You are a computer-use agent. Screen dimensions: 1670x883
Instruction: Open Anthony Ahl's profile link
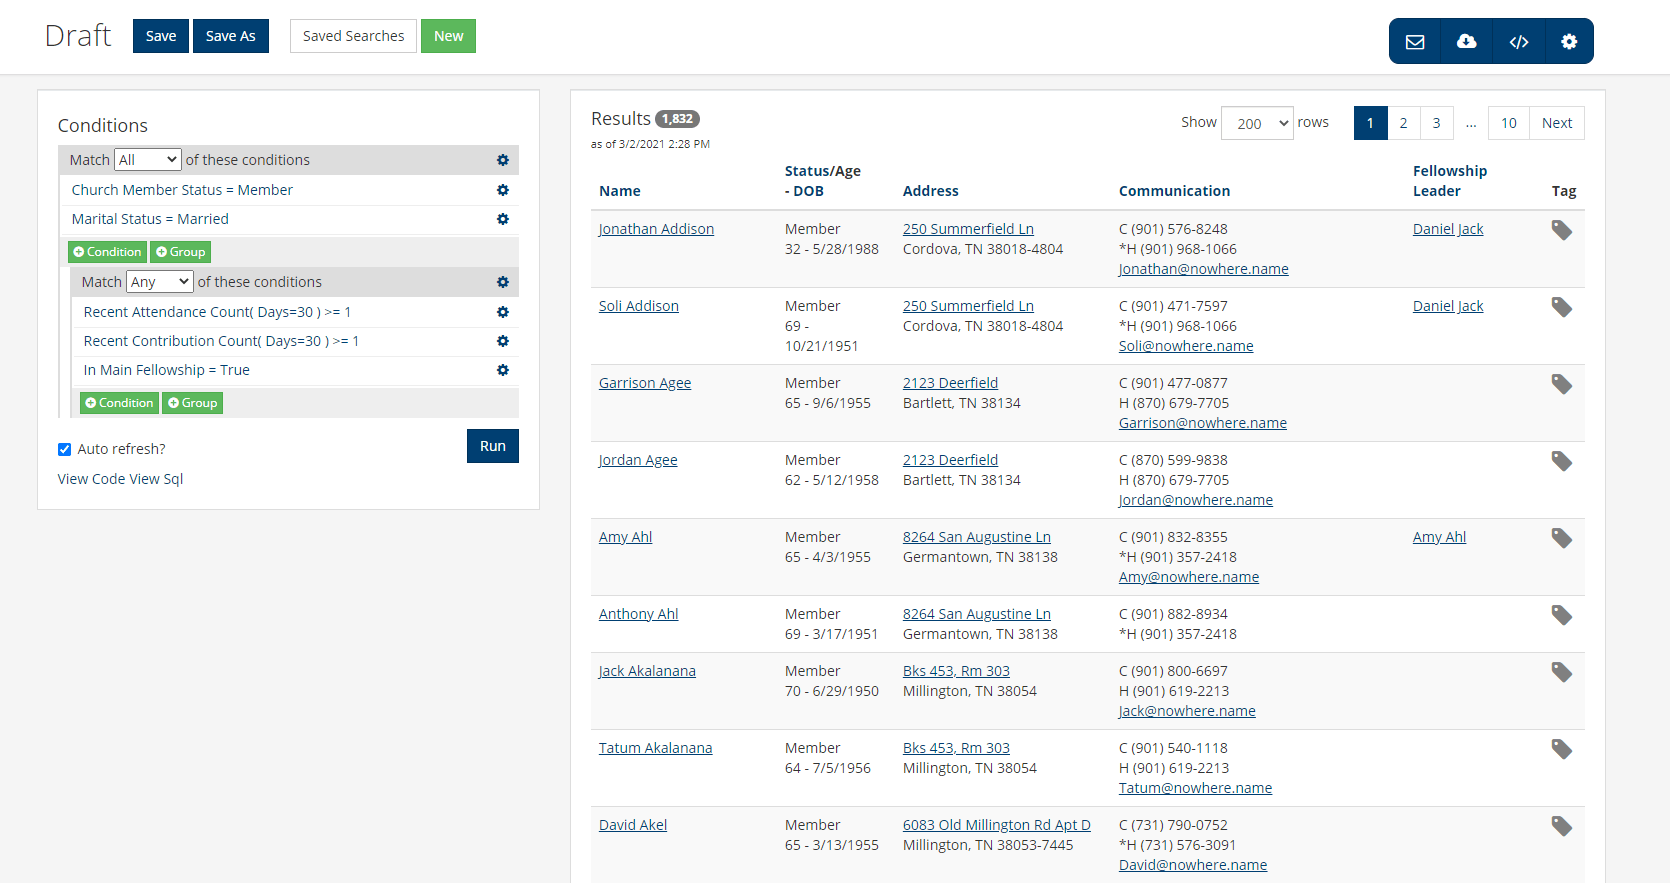[639, 614]
